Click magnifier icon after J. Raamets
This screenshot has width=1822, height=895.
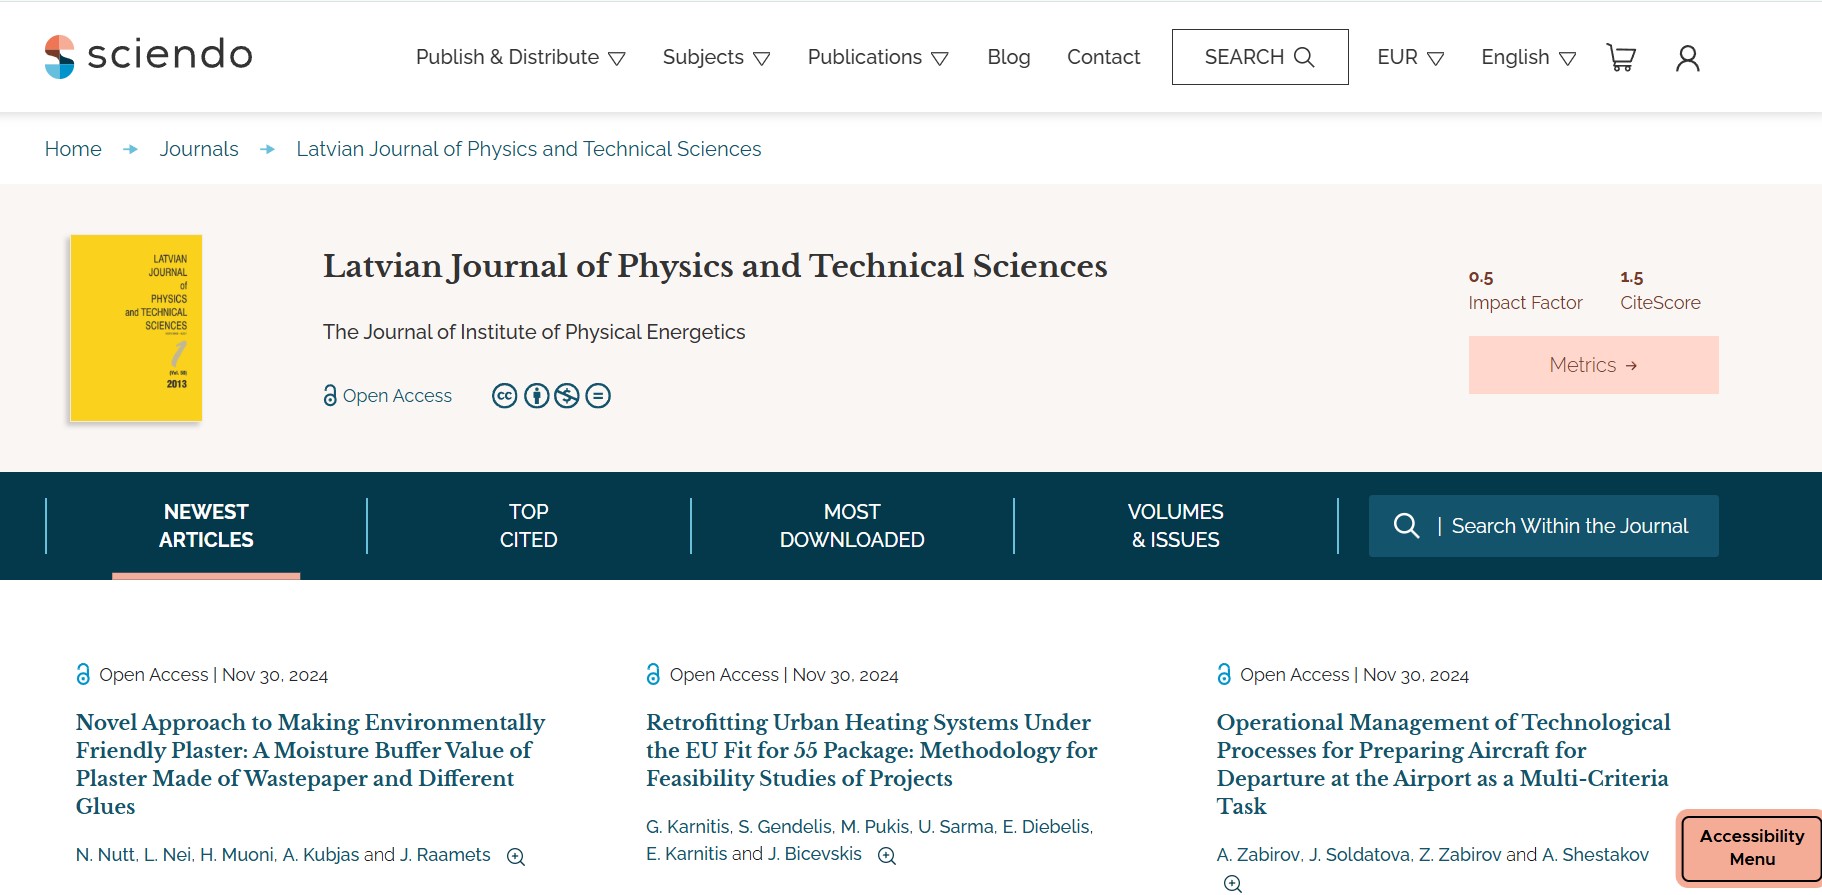[516, 857]
